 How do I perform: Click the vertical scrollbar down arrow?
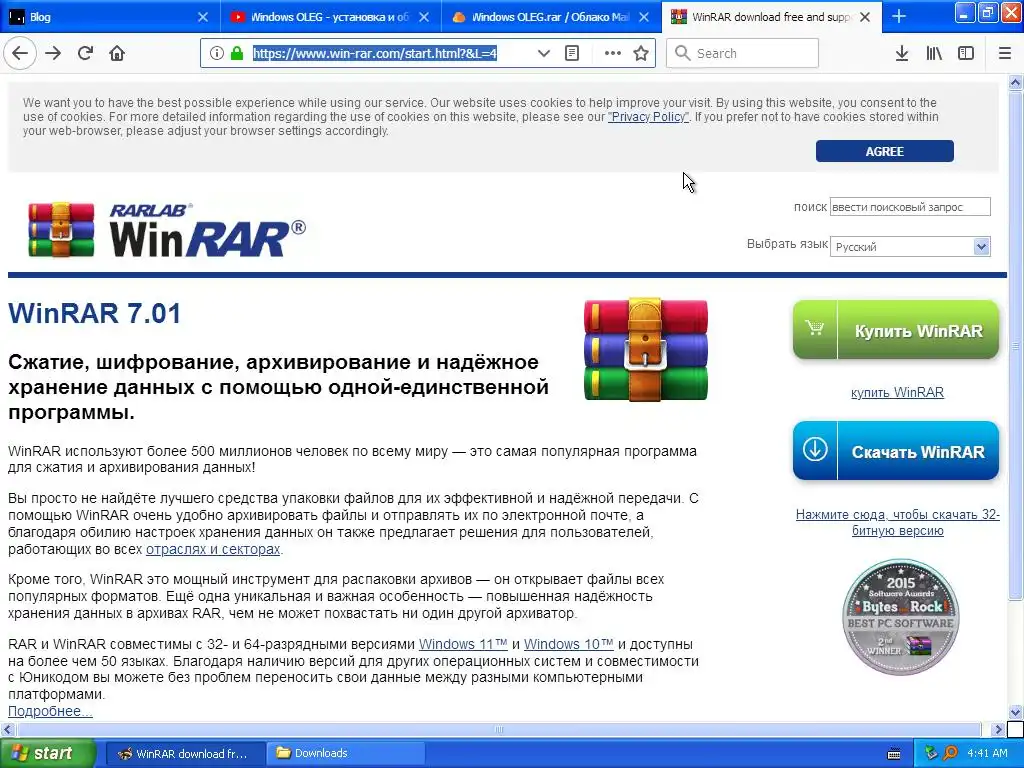(x=1016, y=712)
